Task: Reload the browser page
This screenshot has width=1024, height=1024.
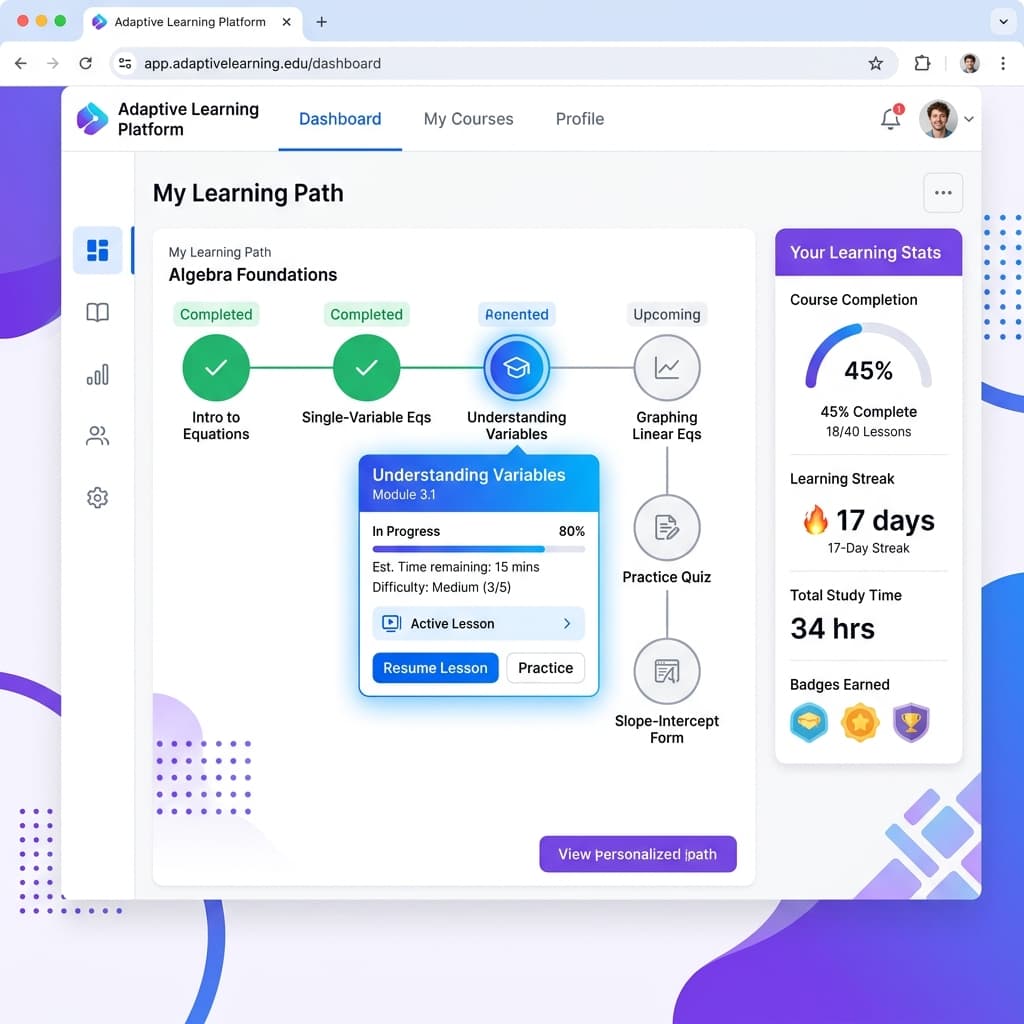Action: (x=86, y=63)
